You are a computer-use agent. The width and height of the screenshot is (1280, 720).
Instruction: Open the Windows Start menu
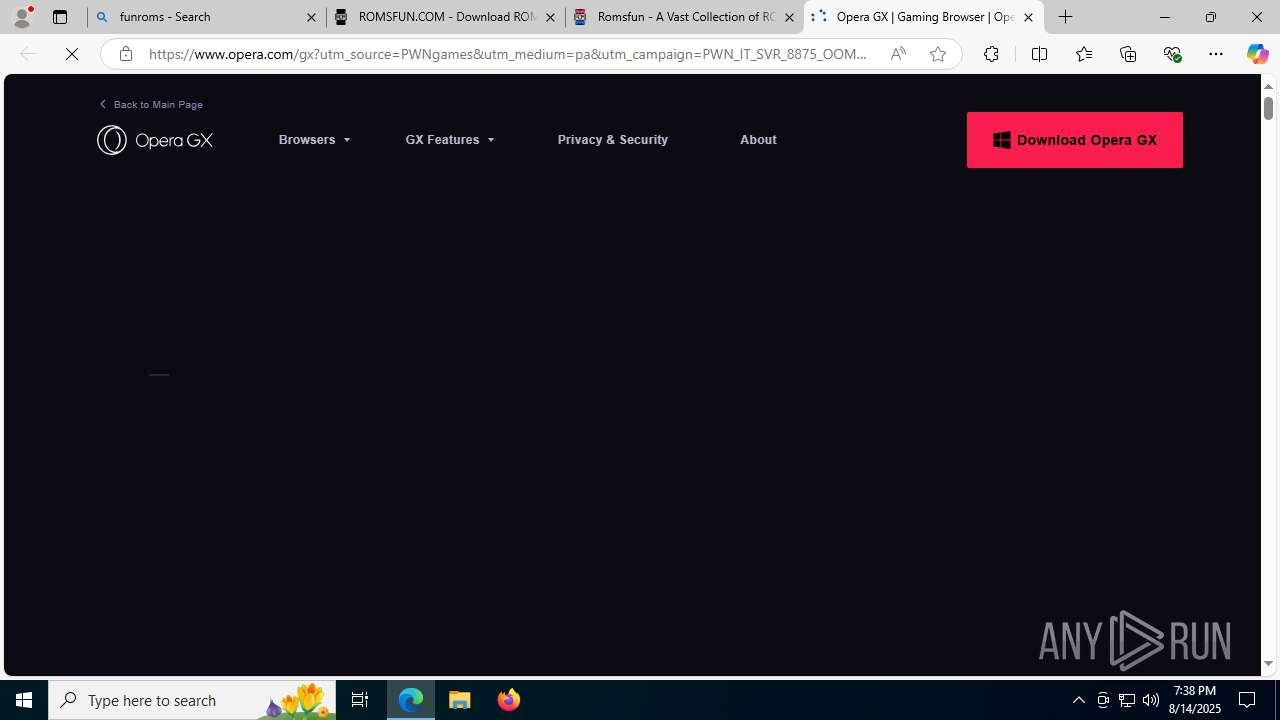tap(24, 700)
